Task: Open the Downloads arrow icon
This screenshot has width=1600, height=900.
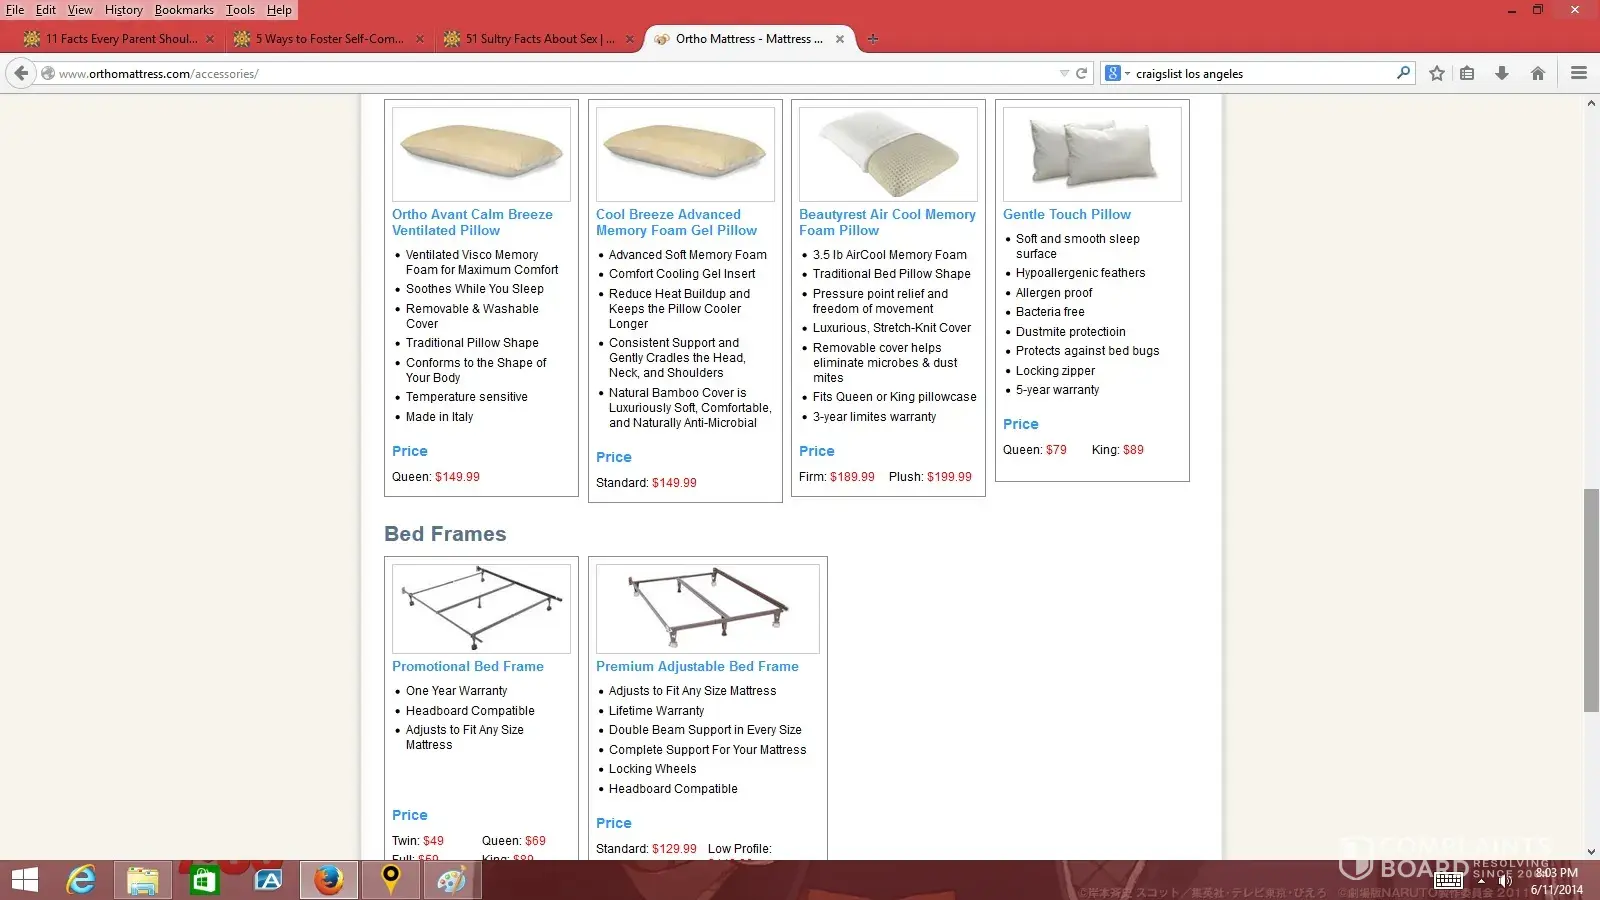Action: pyautogui.click(x=1502, y=73)
